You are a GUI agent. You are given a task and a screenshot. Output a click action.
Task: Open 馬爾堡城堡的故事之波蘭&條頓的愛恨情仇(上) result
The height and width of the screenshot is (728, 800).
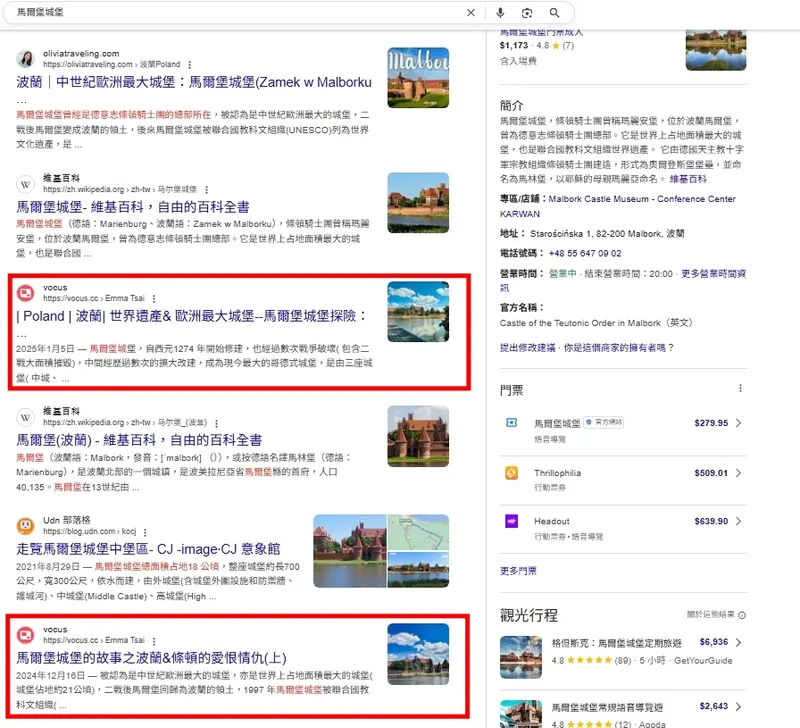pyautogui.click(x=152, y=658)
